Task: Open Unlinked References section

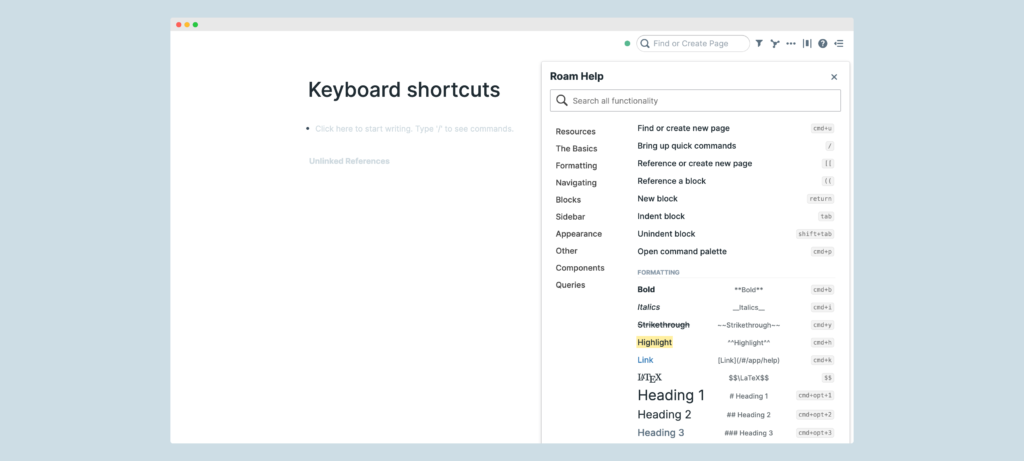Action: click(x=349, y=161)
